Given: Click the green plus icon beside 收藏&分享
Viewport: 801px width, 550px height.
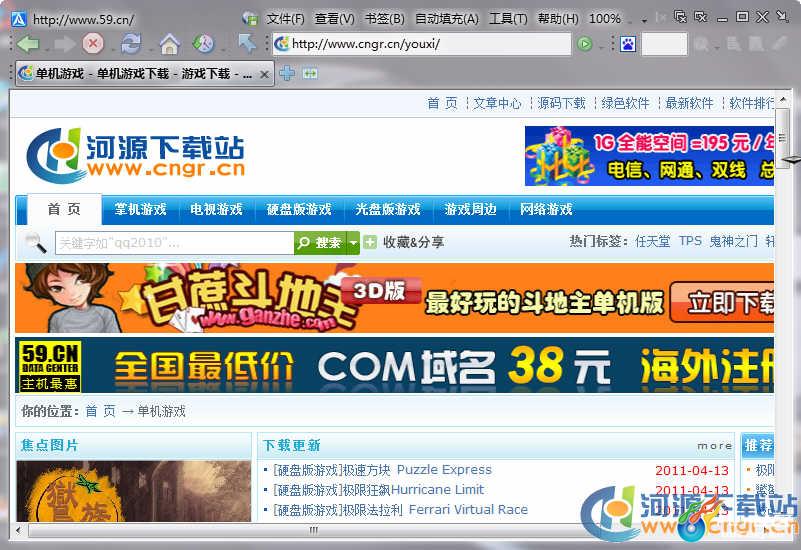Looking at the screenshot, I should tap(370, 242).
